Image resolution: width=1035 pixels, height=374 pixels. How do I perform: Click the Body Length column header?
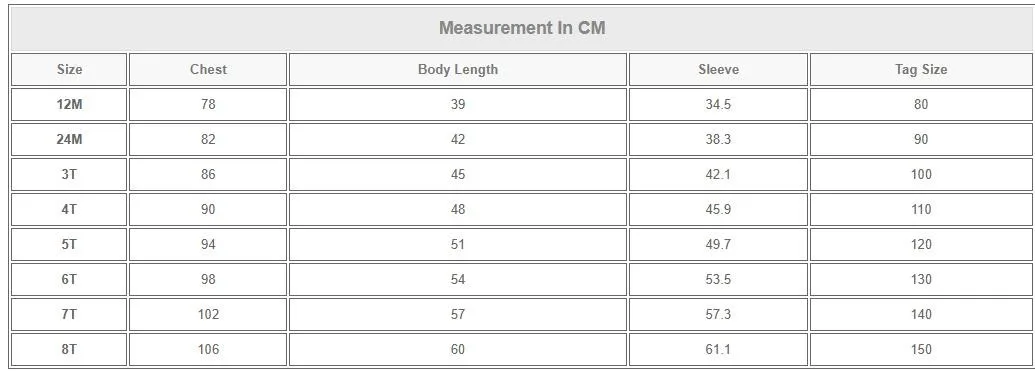(457, 69)
